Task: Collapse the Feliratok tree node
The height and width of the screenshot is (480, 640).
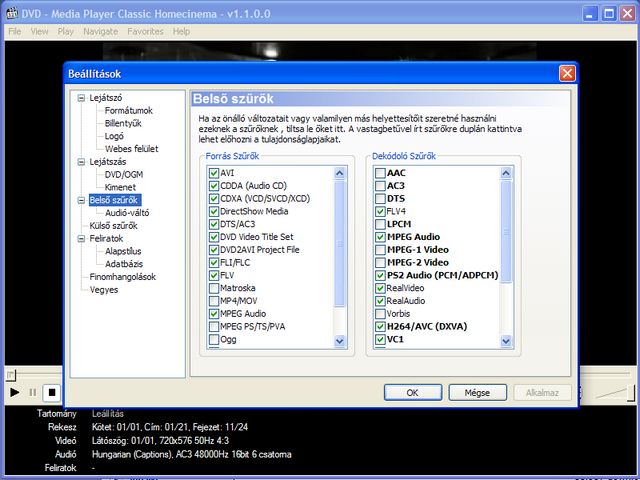Action: point(81,239)
